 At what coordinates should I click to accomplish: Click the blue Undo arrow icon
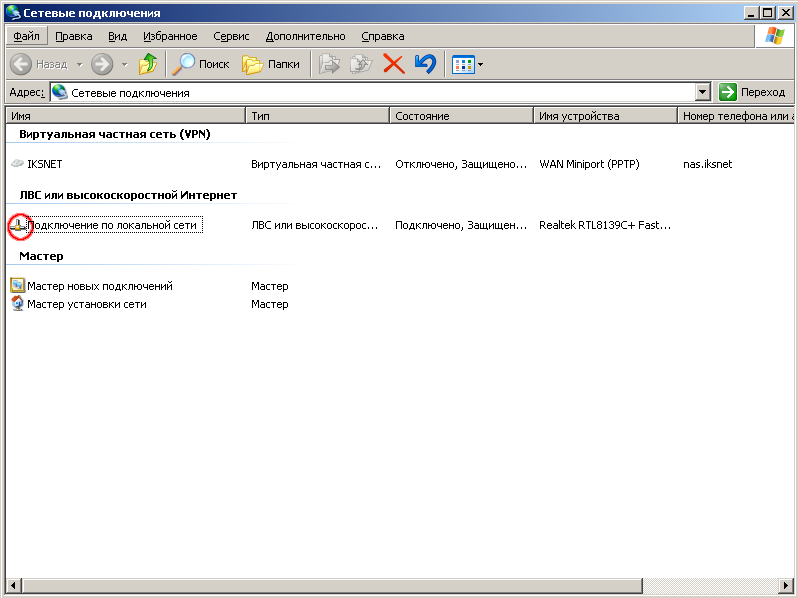coord(425,64)
